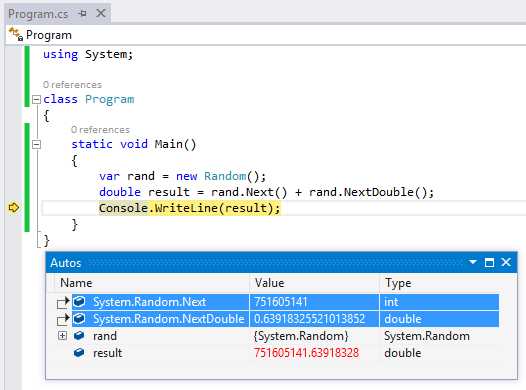This screenshot has height=390, width=526.
Task: Click the rand variable cube icon
Action: coord(79,335)
